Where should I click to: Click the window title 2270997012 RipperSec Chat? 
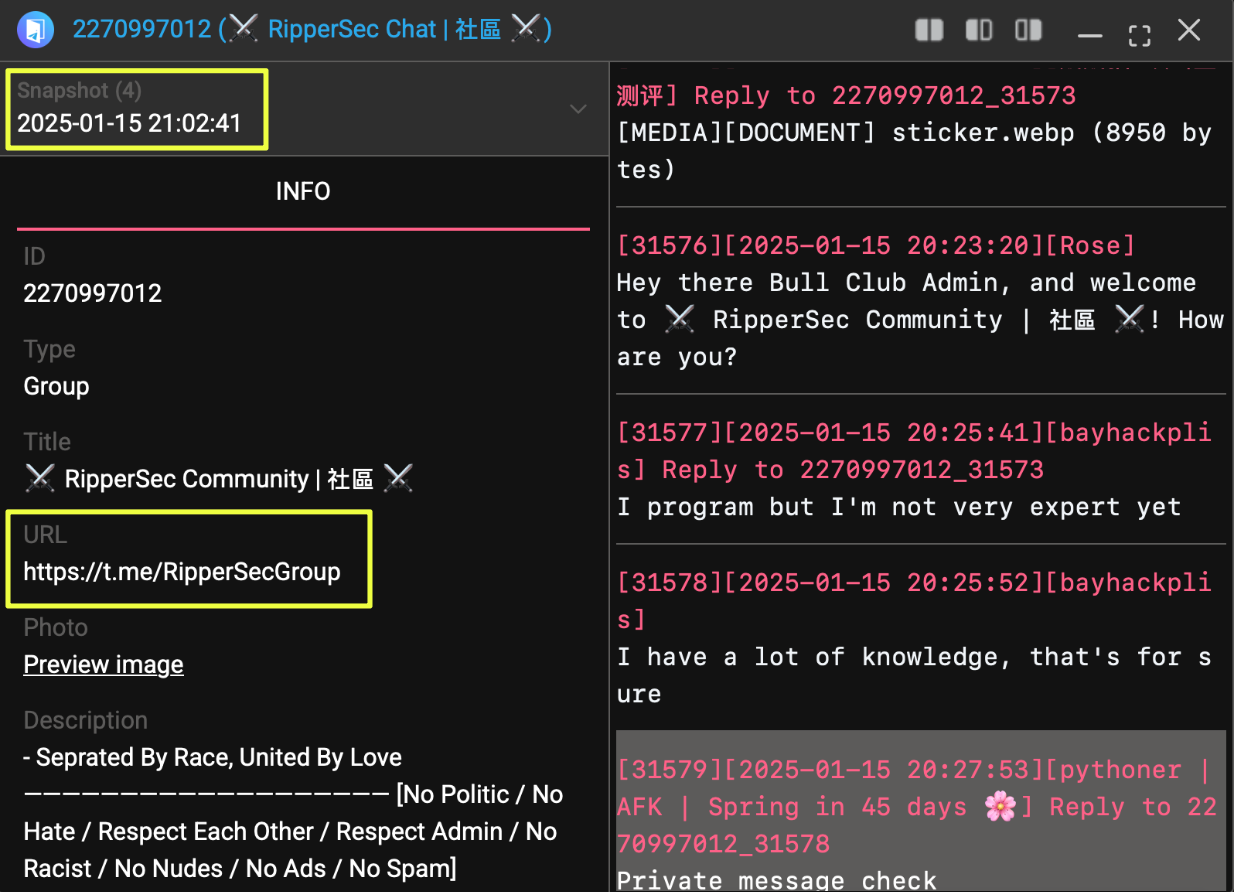[x=312, y=30]
